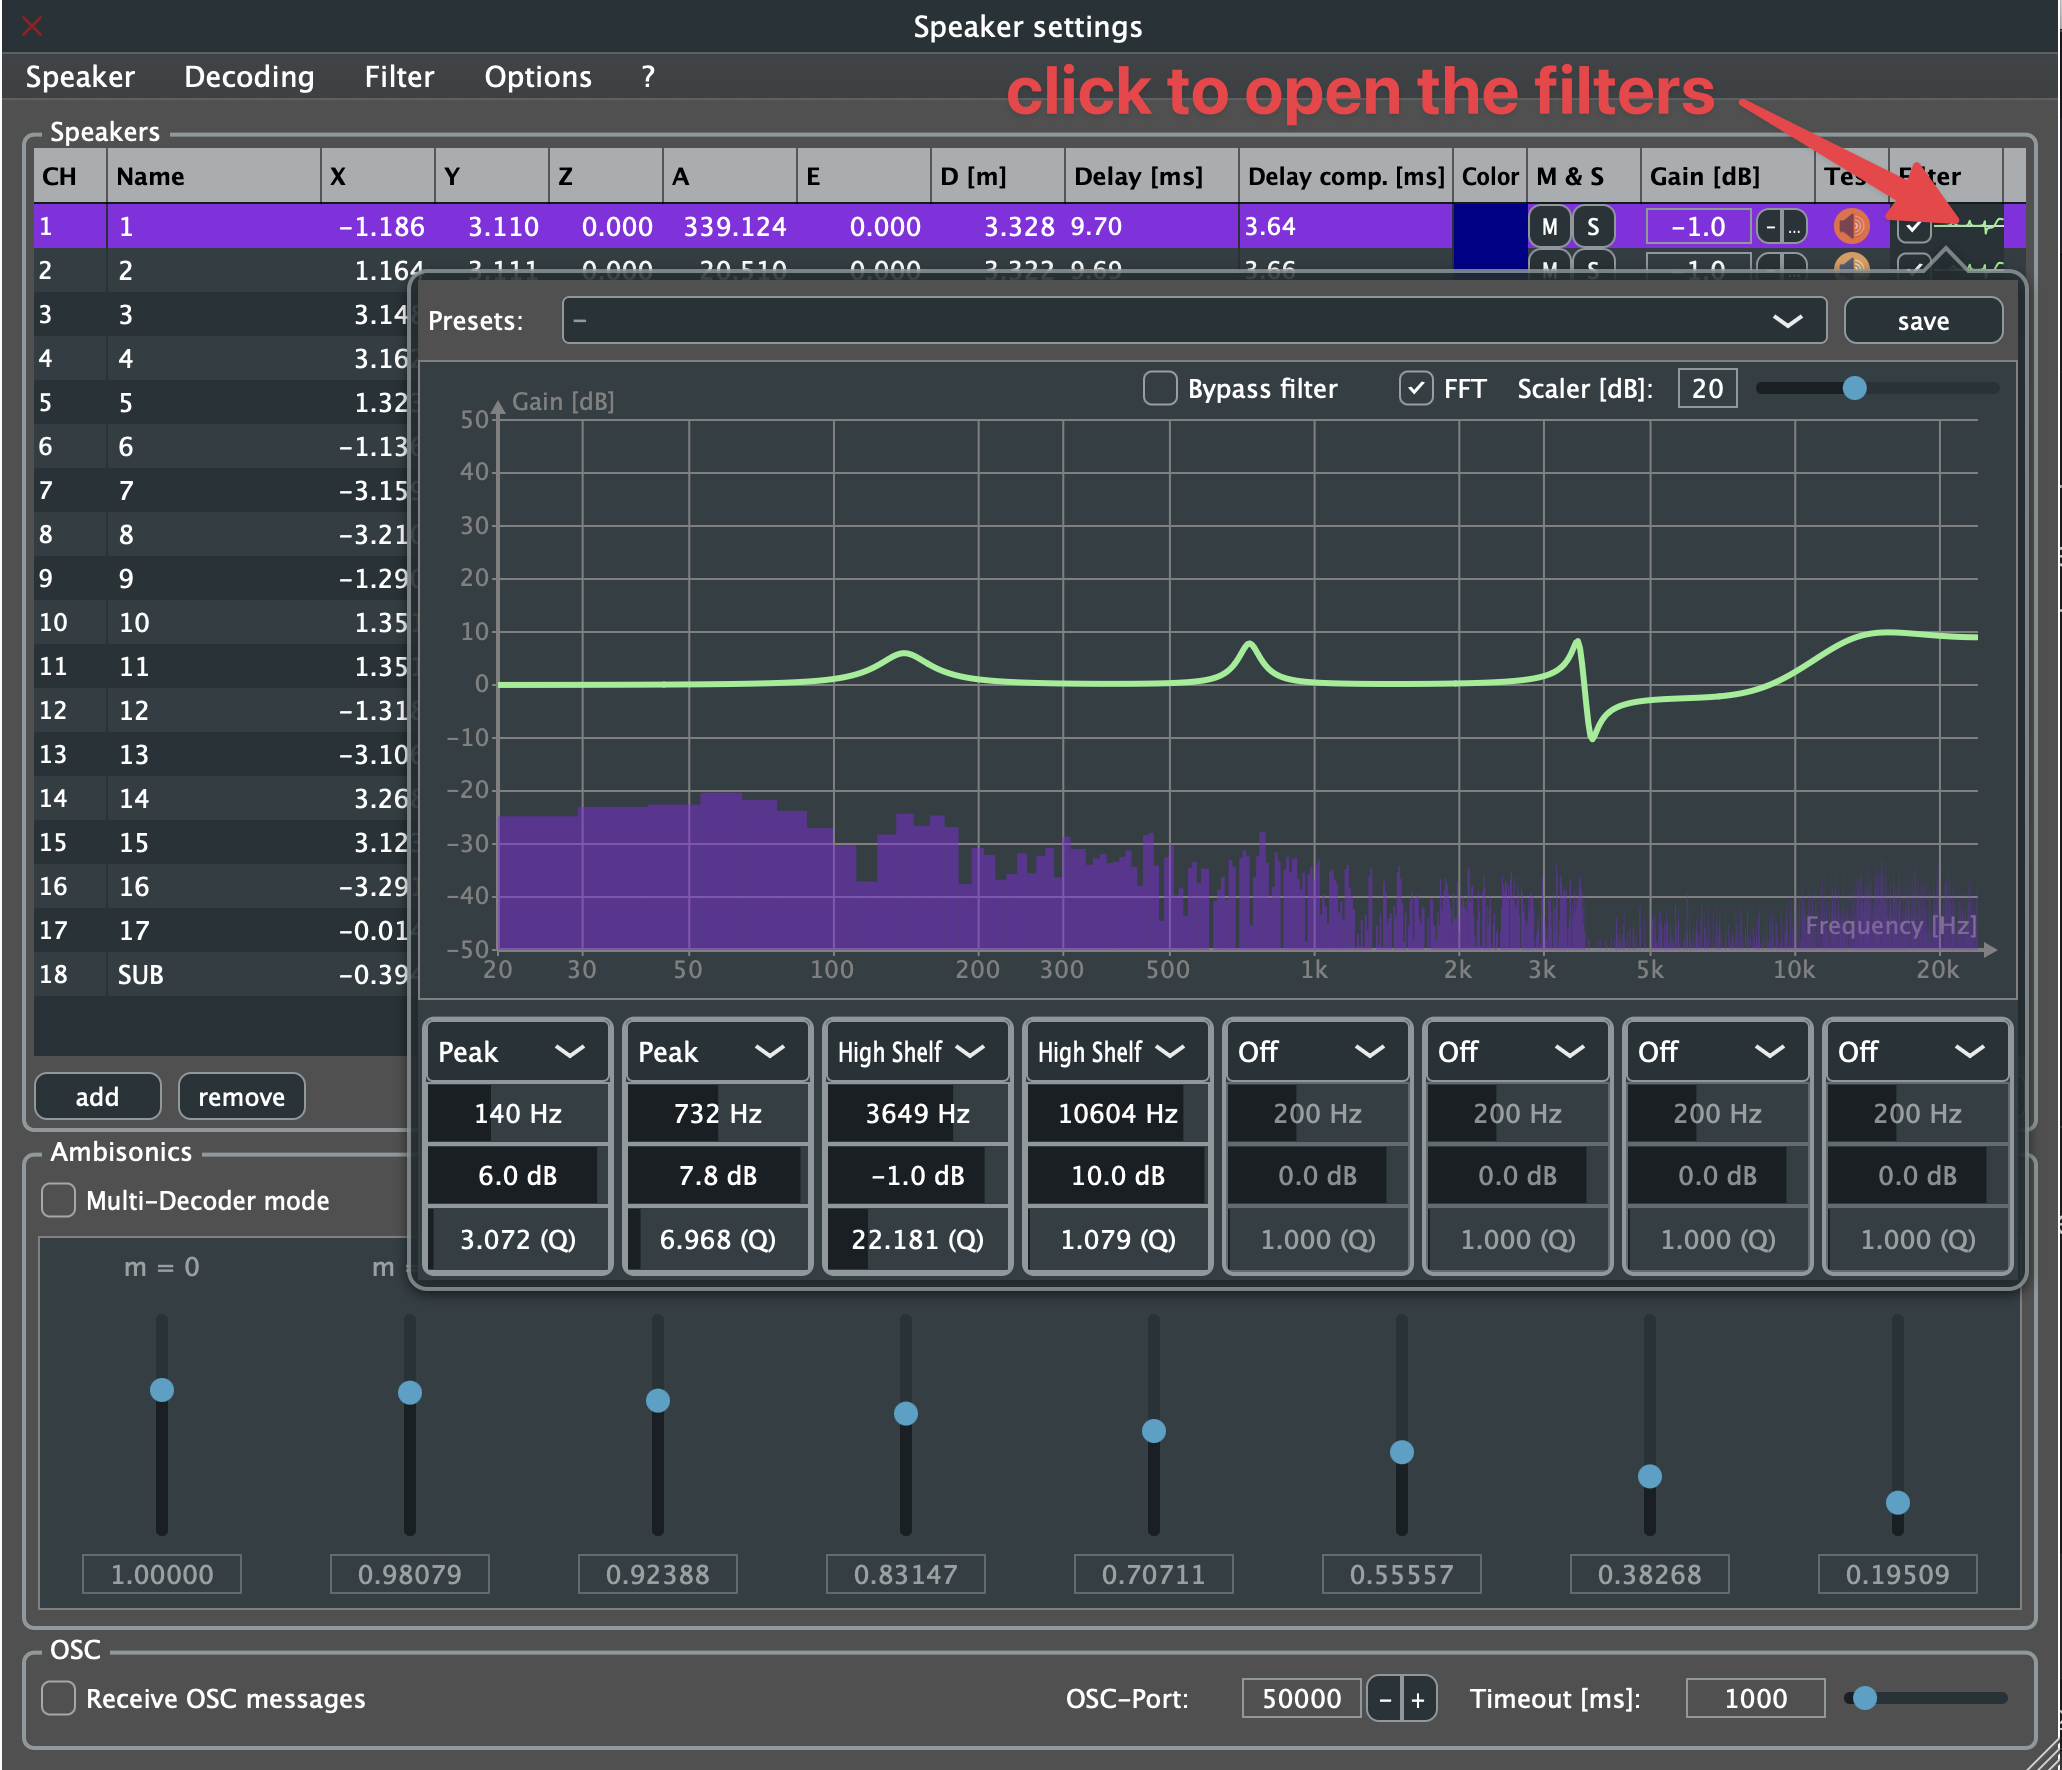Enable the Bypass filter checkbox
This screenshot has height=1770, width=2062.
pos(1160,388)
